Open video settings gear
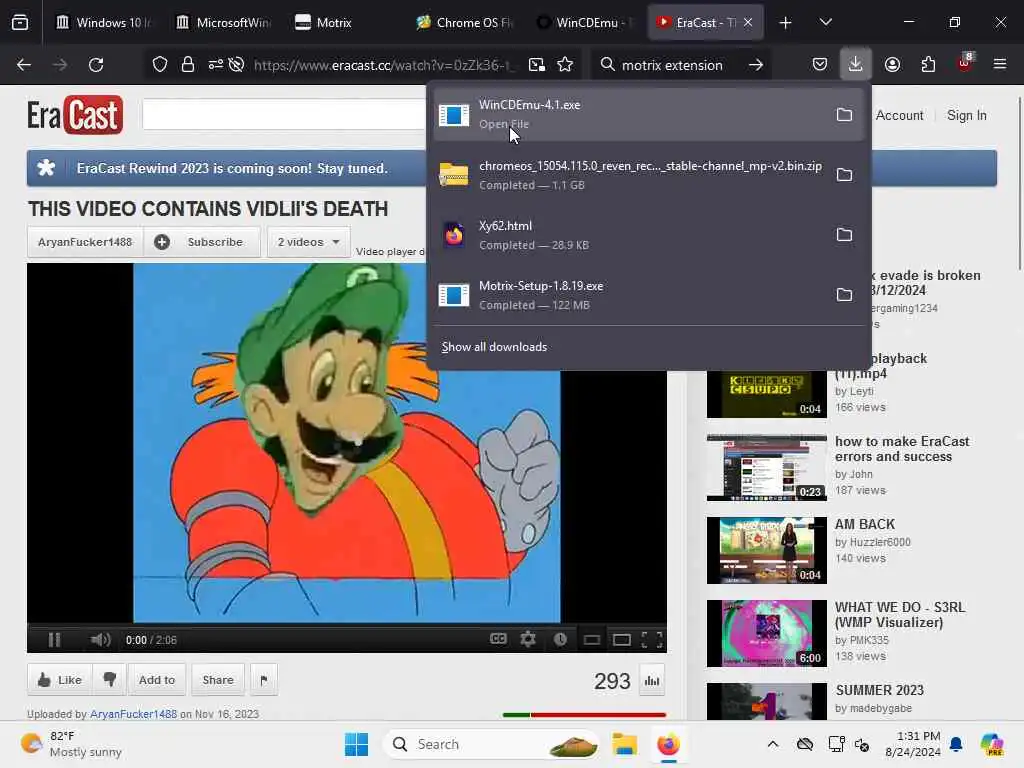 point(528,639)
